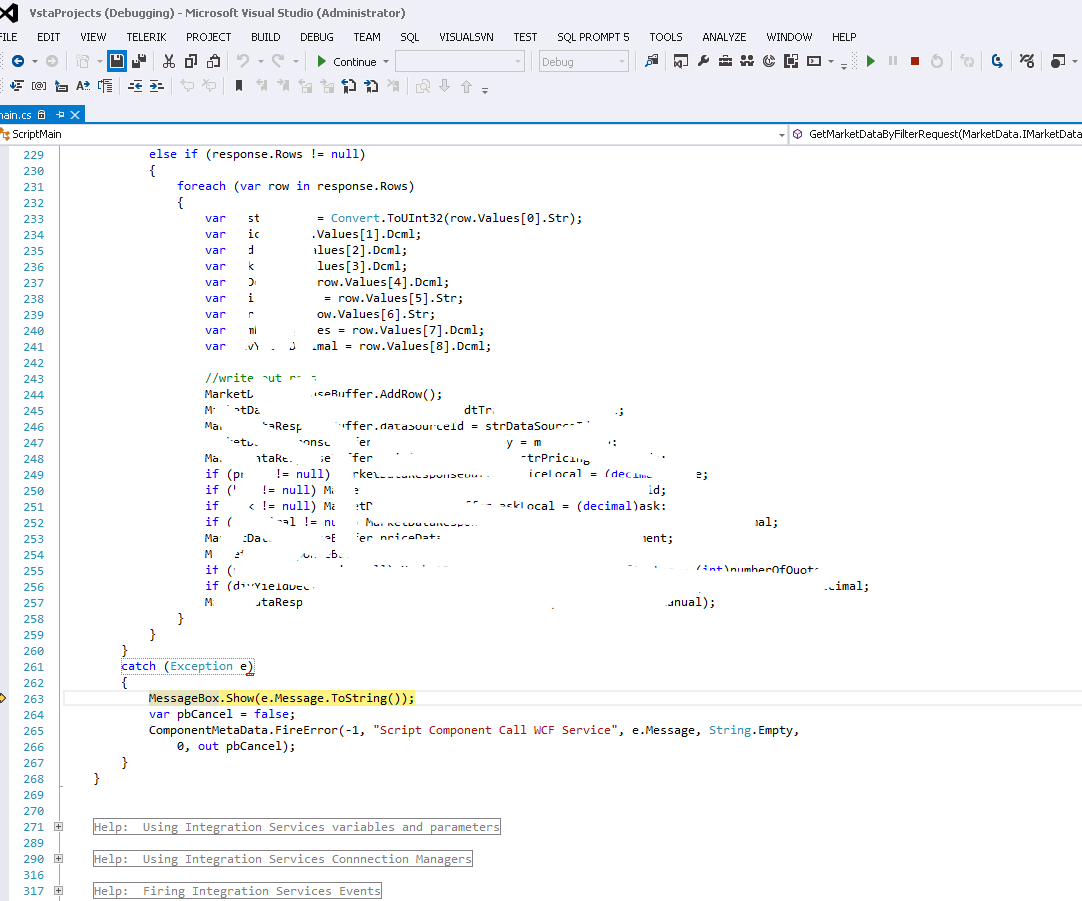Open the Toolbox icon
The height and width of the screenshot is (901, 1082).
click(725, 61)
